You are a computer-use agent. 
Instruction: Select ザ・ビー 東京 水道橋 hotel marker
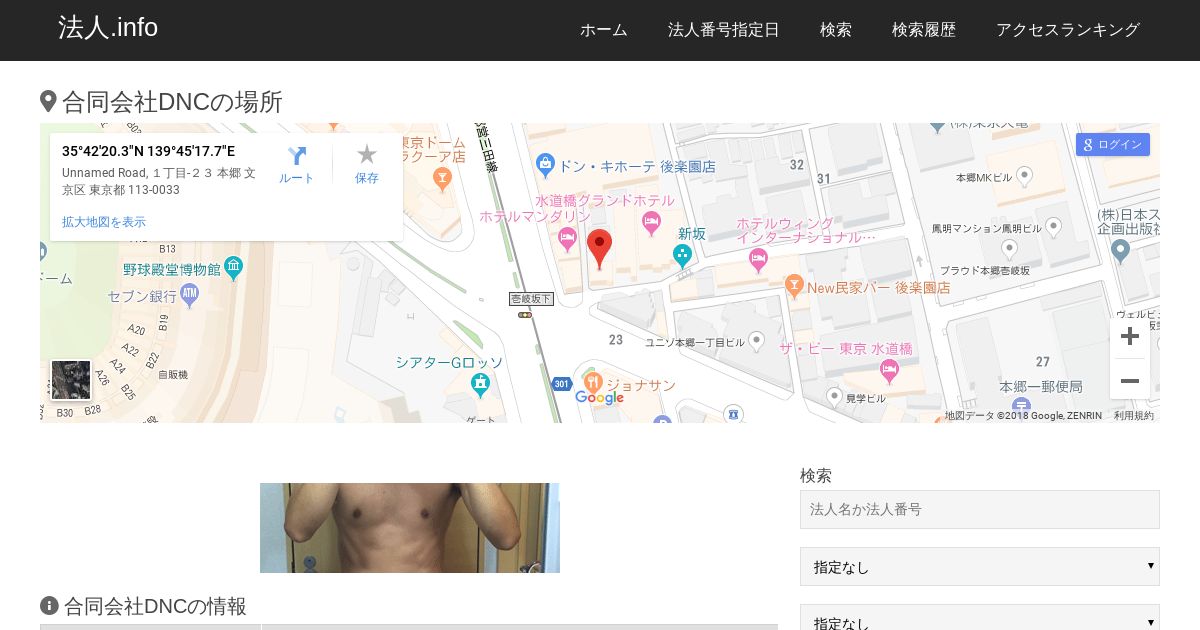[889, 372]
